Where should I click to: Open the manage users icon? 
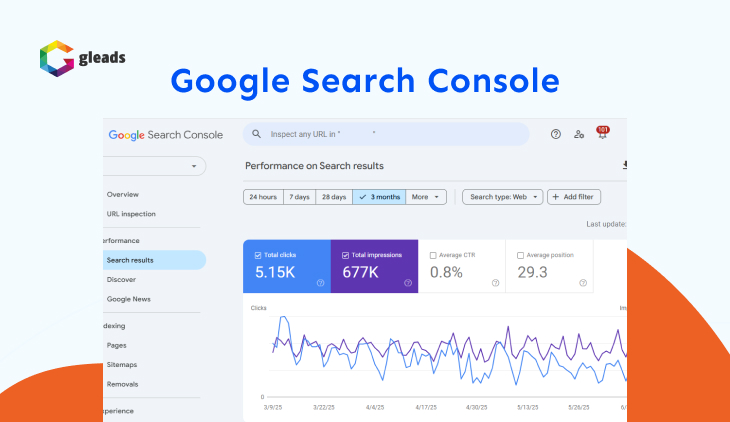[579, 134]
